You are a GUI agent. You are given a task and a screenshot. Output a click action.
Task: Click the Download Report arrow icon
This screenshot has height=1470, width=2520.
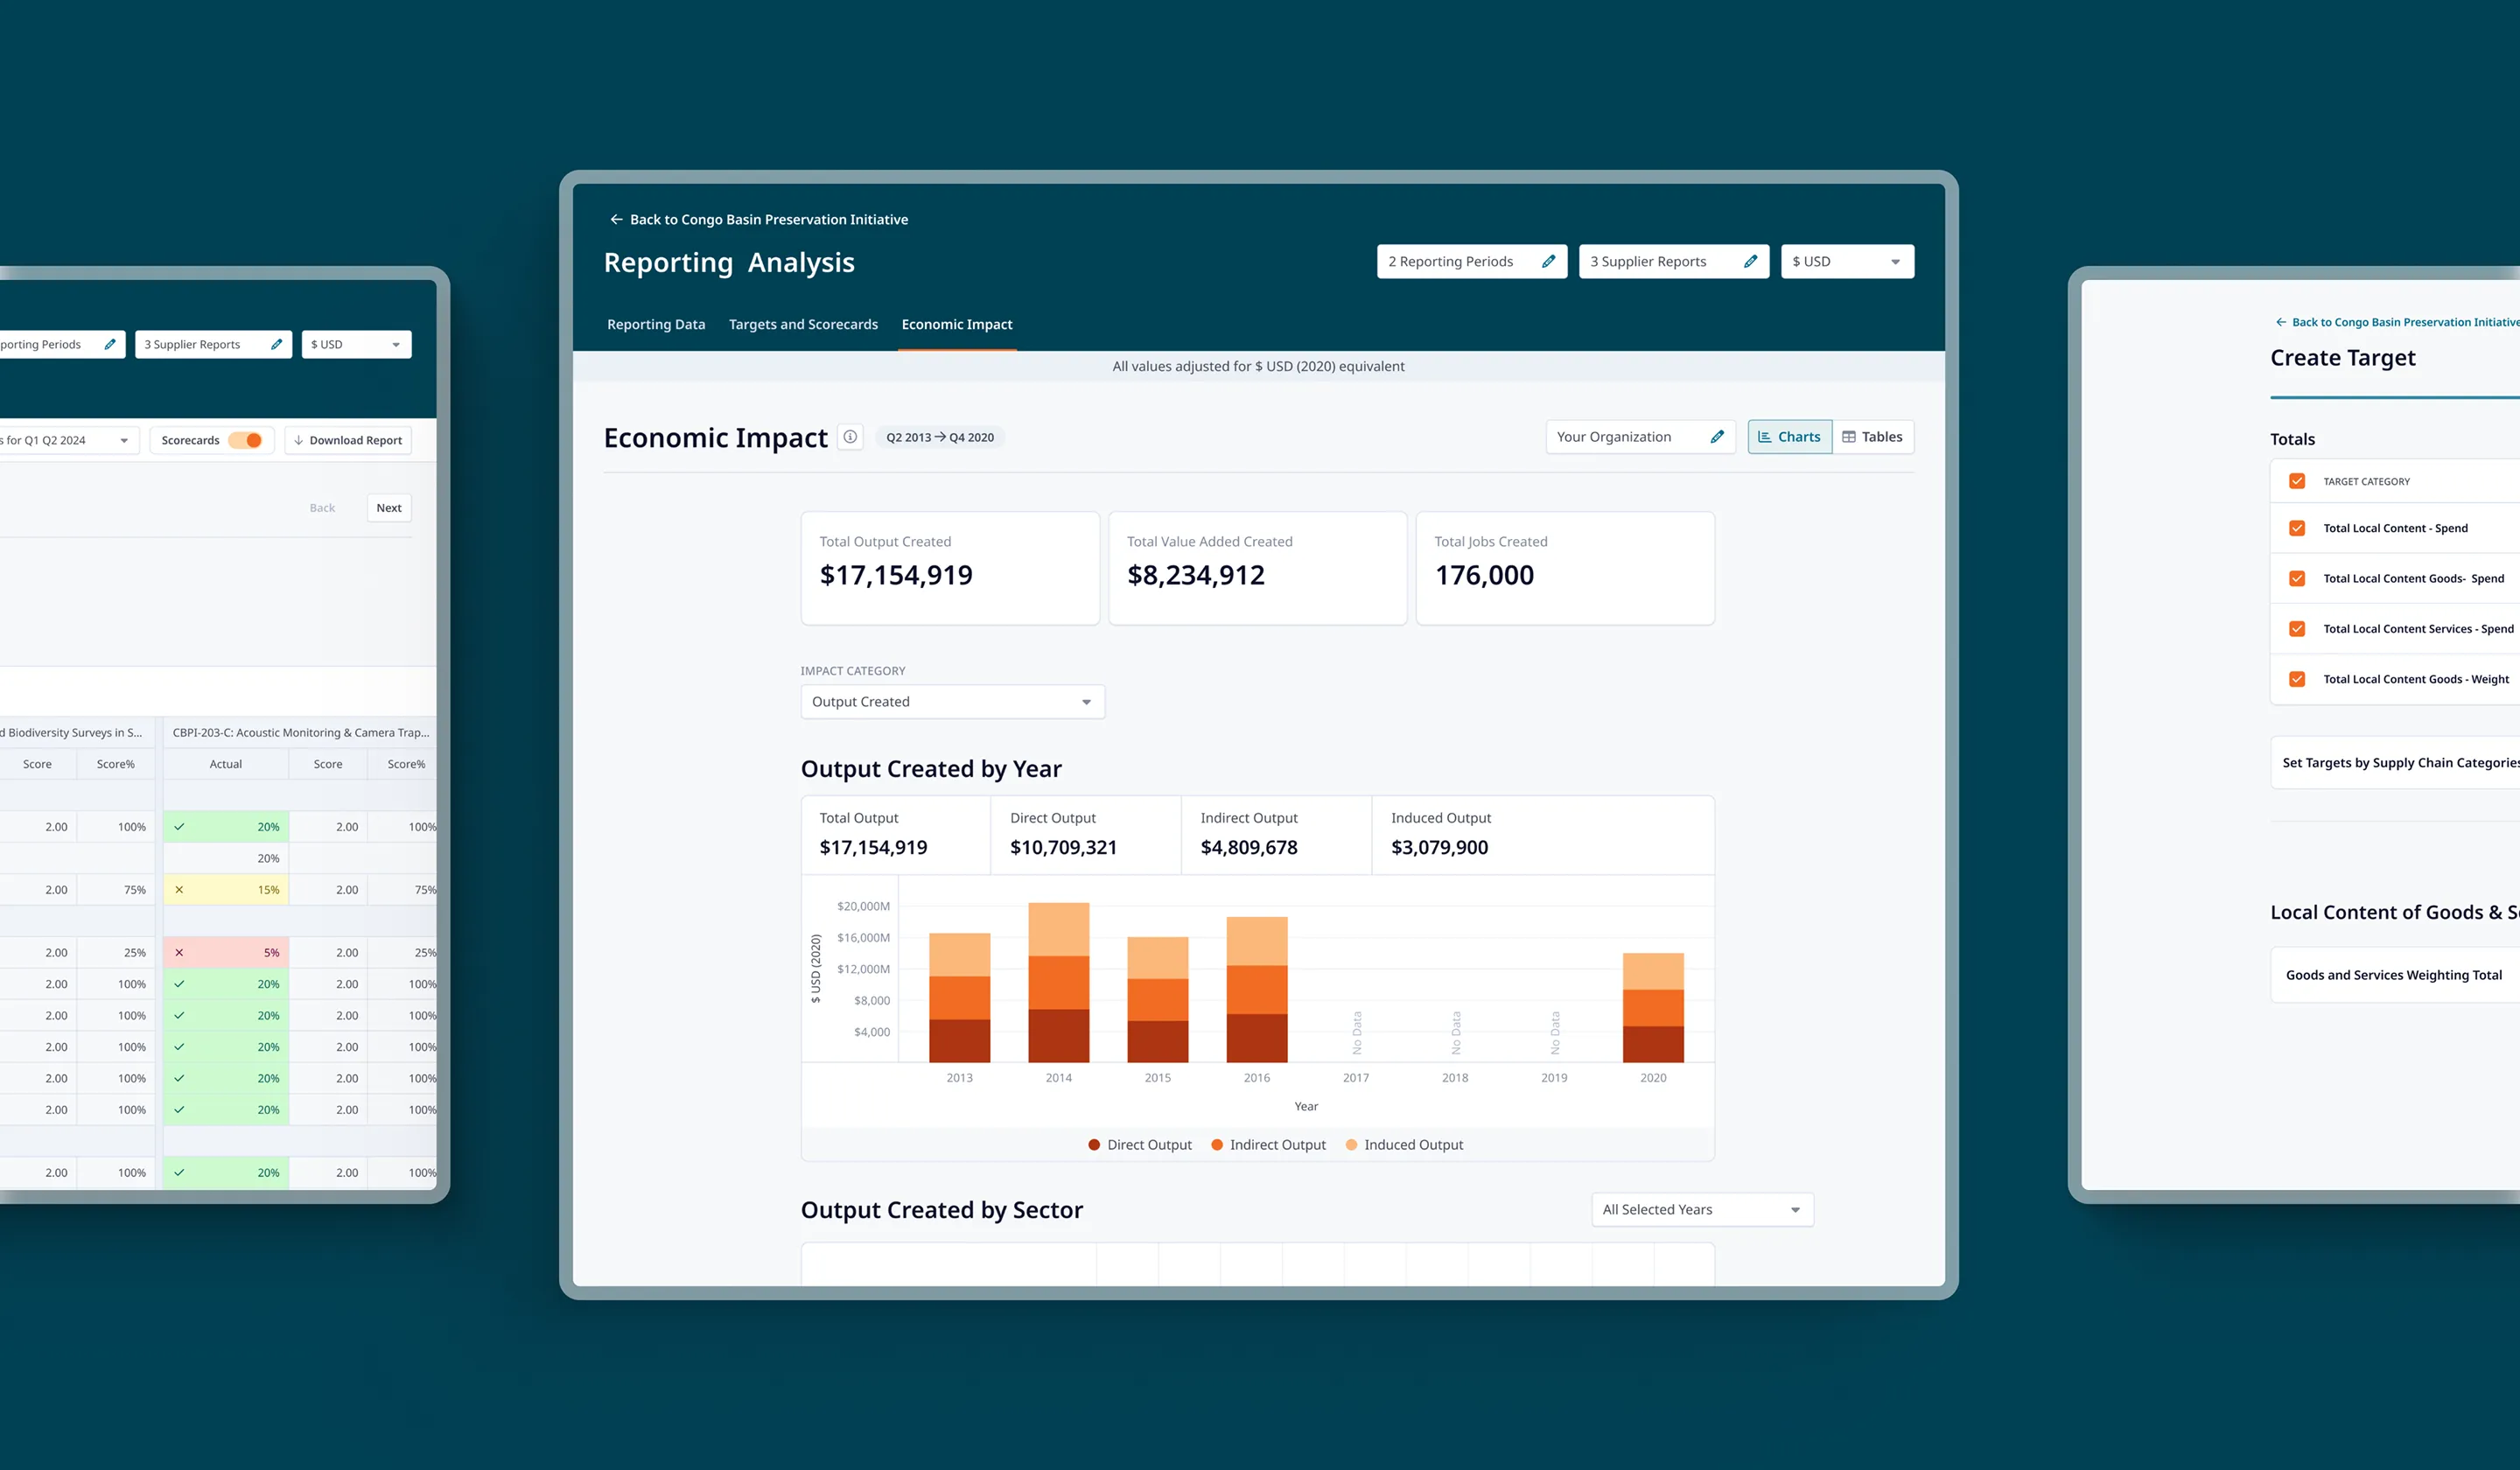coord(298,440)
